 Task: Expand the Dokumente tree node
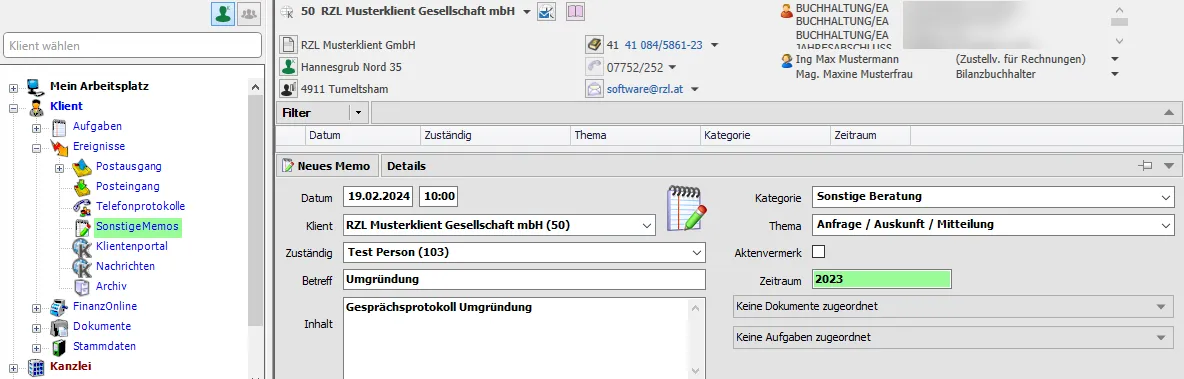[36, 327]
